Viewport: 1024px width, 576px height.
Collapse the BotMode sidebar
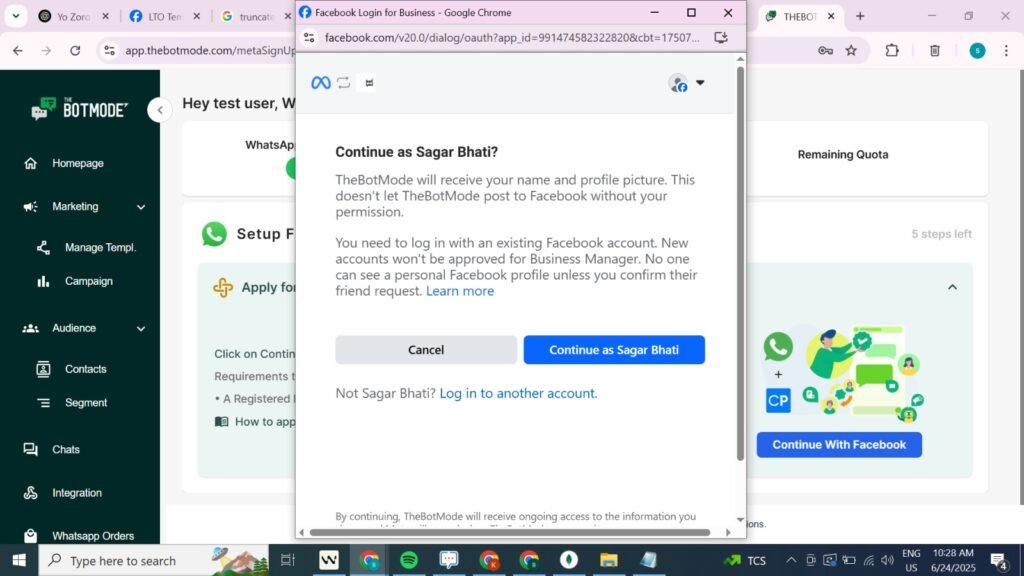159,110
